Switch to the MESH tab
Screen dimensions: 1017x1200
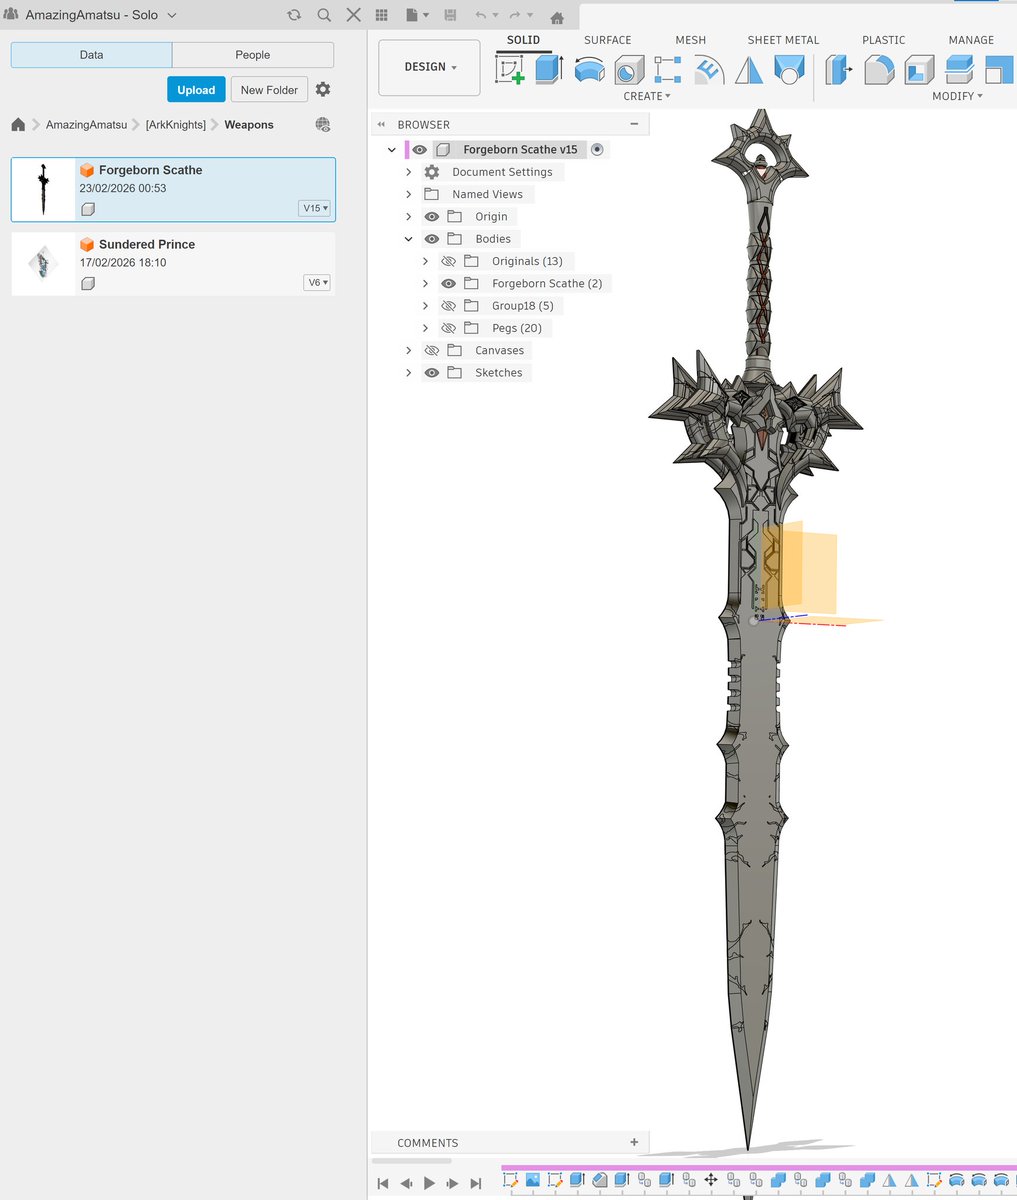click(690, 40)
